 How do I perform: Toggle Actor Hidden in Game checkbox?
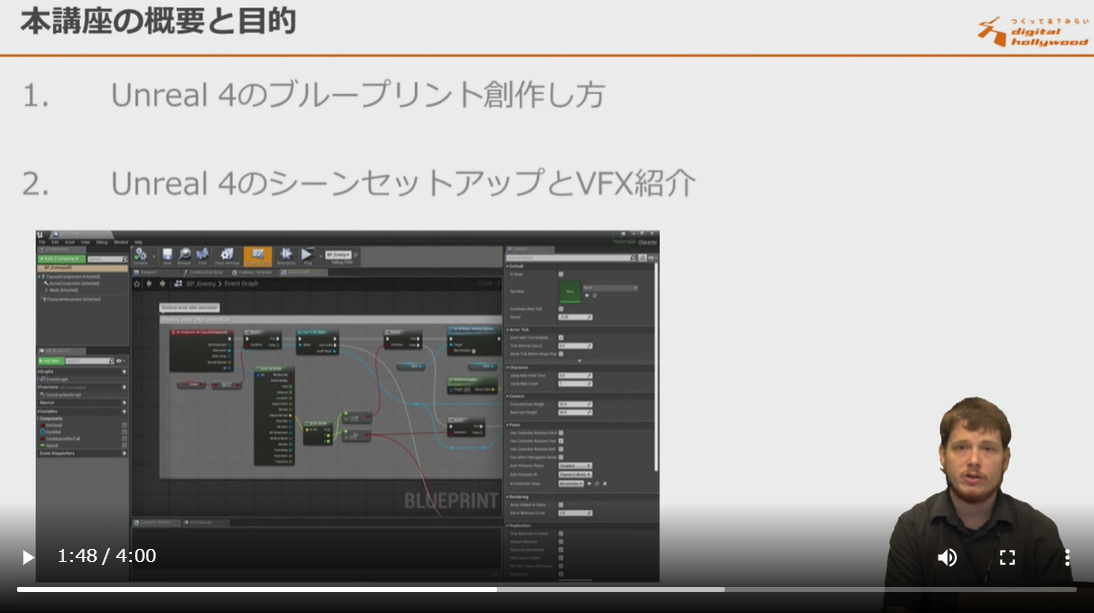[561, 505]
